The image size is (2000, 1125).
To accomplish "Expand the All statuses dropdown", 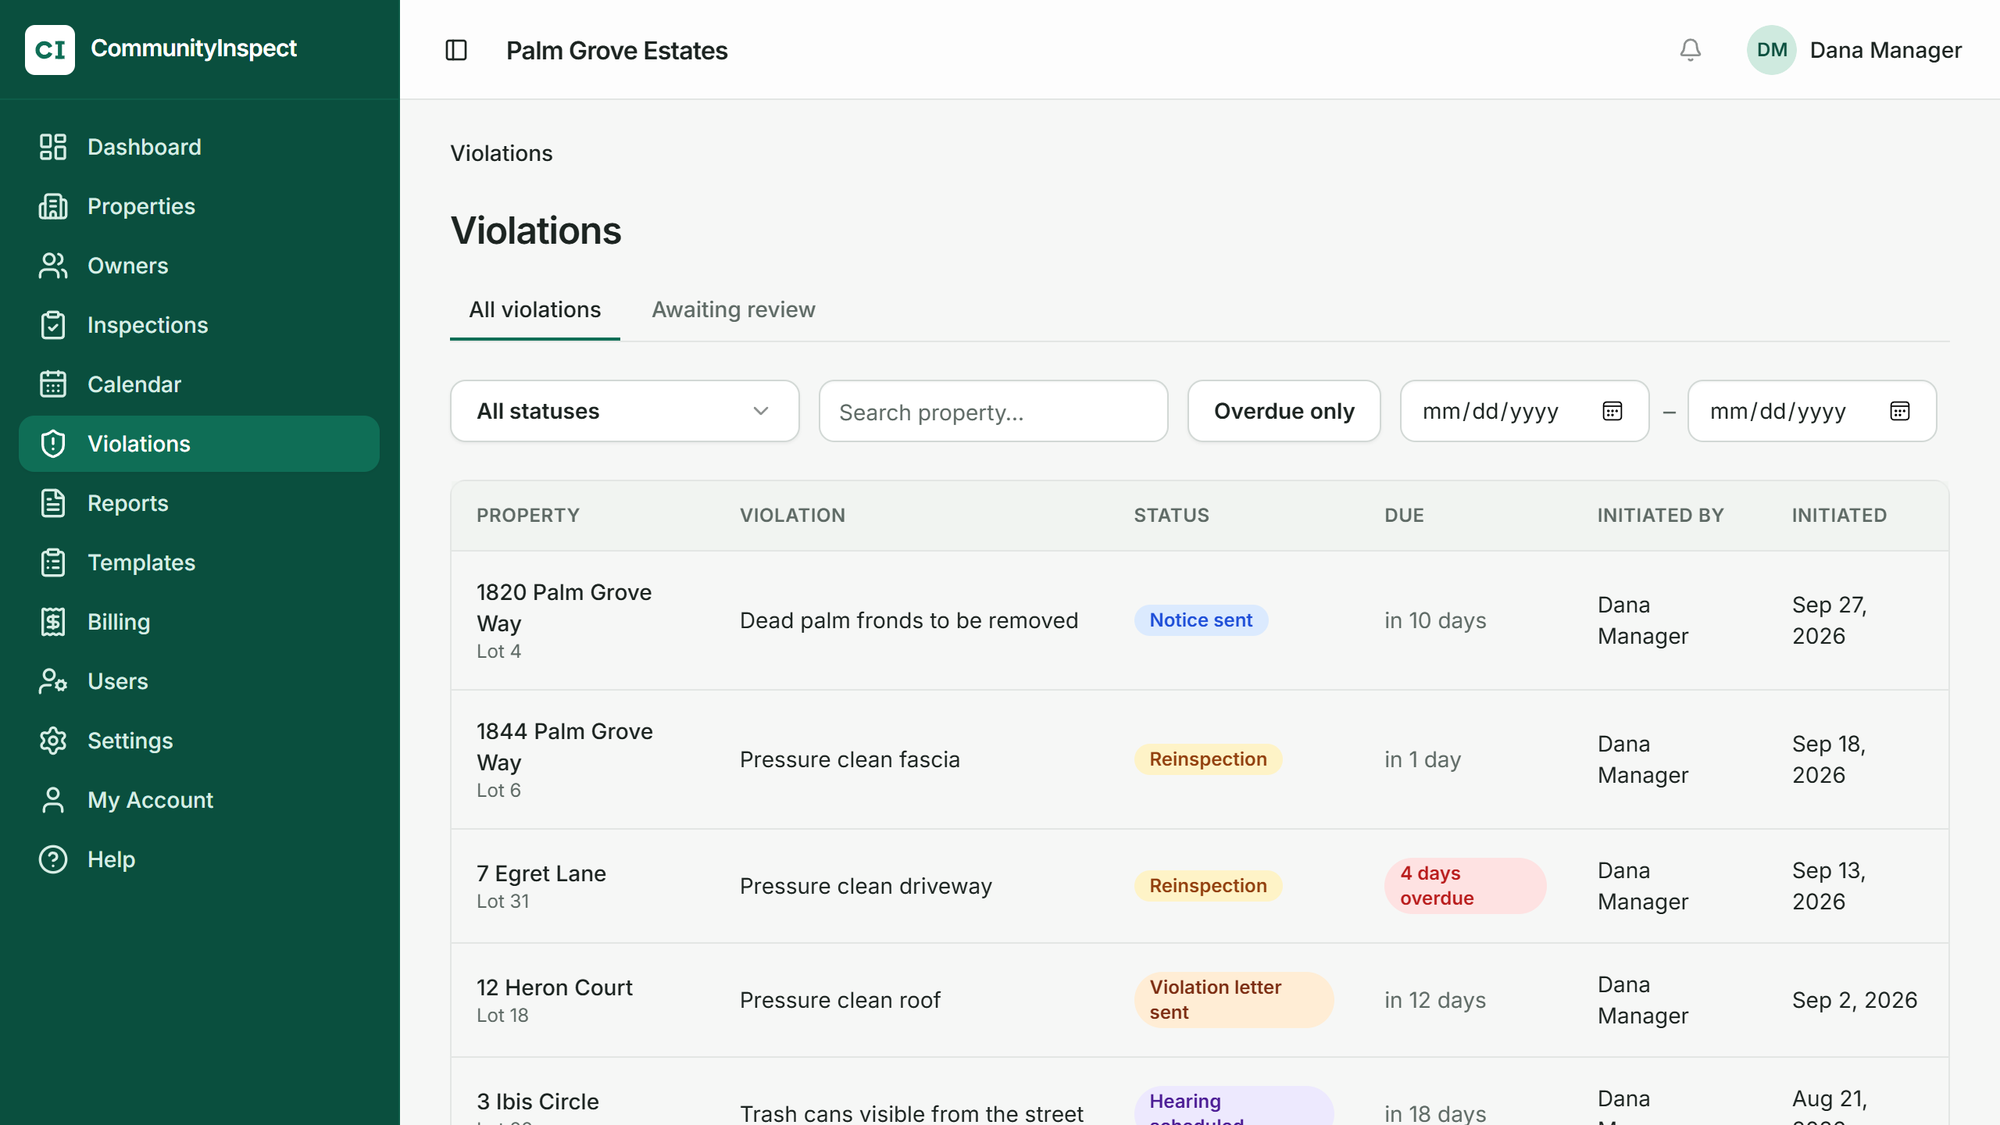I will pos(625,411).
